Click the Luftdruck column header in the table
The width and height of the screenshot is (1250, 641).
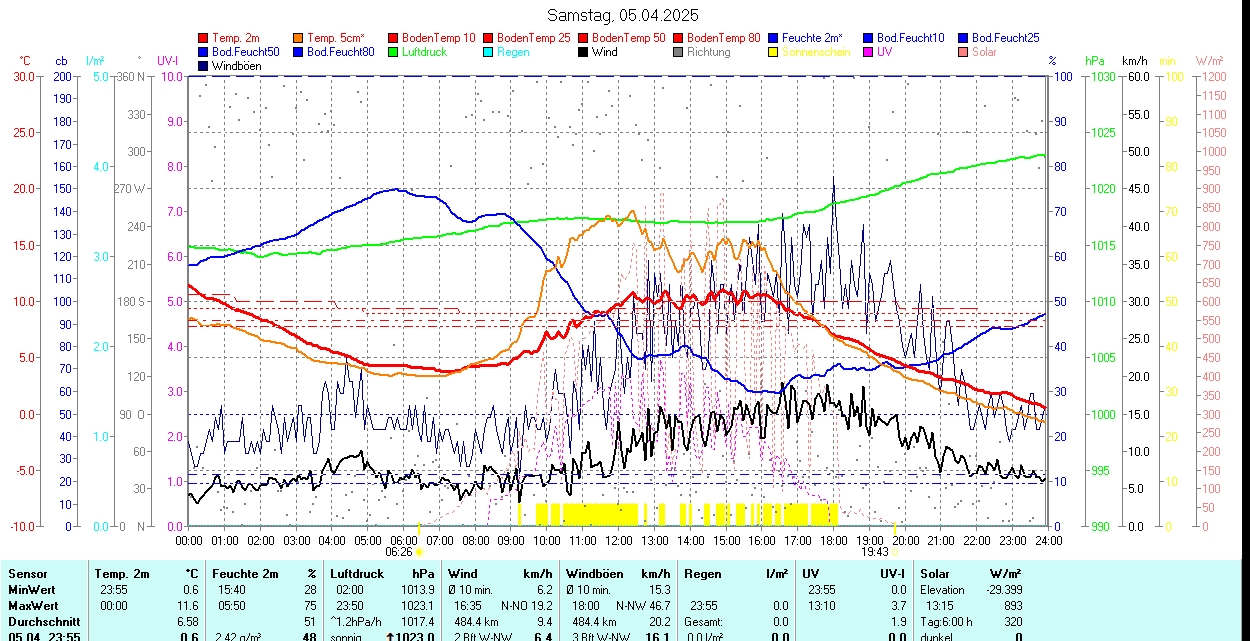click(x=356, y=574)
